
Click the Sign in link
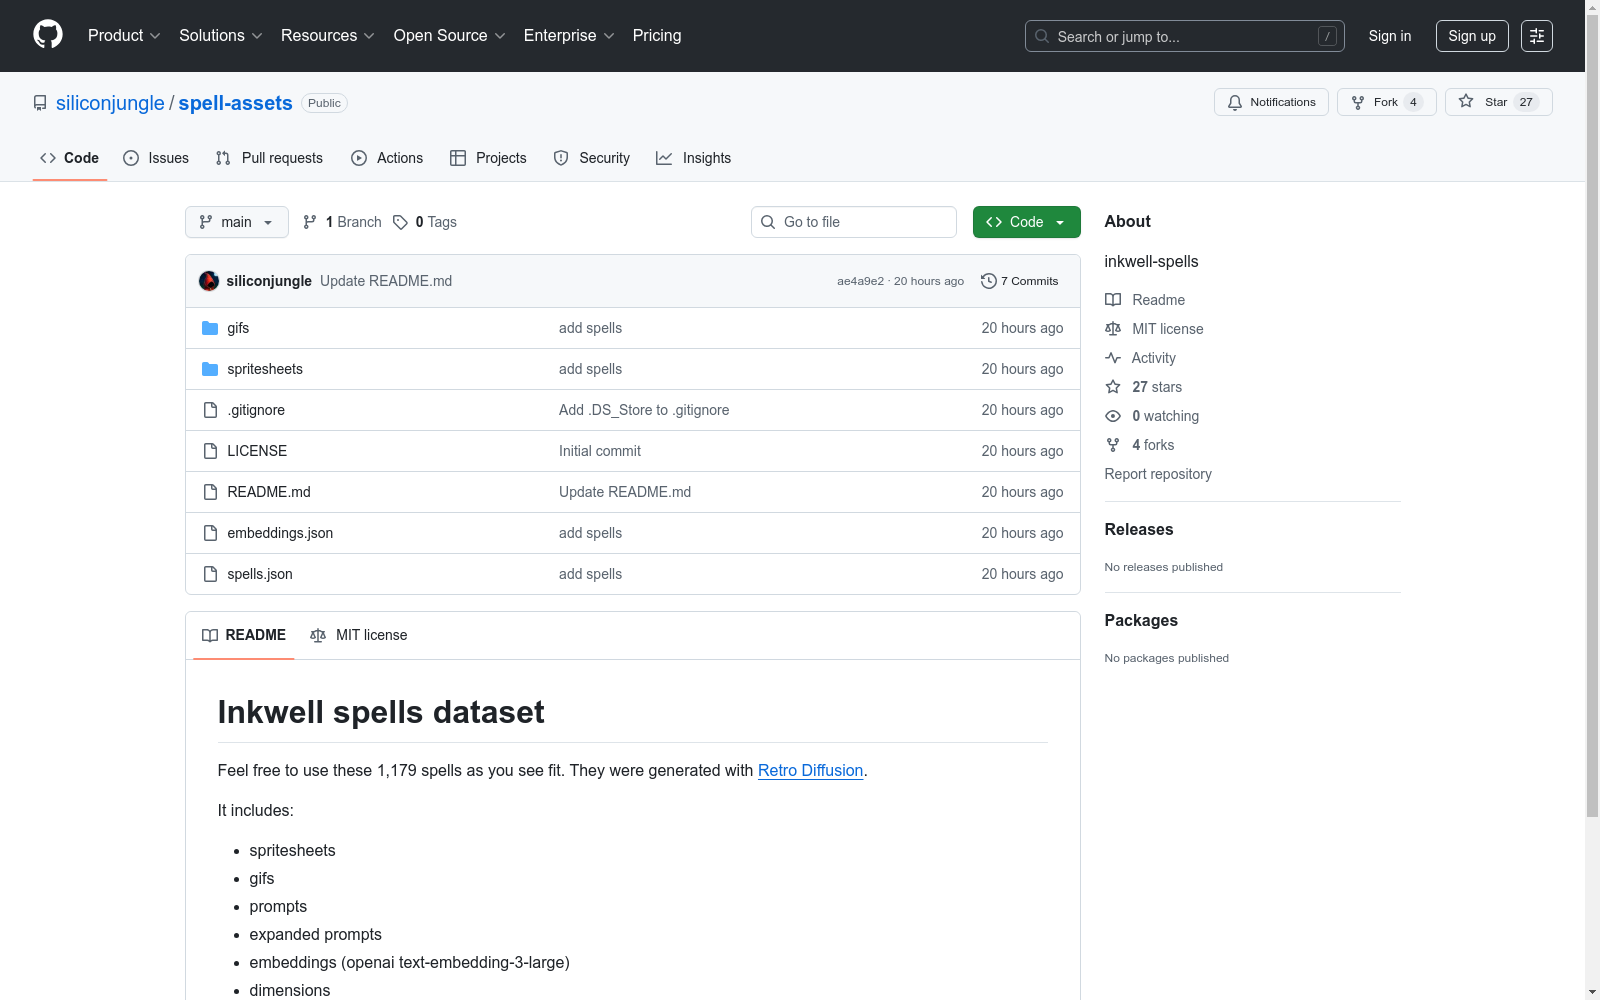[1390, 36]
